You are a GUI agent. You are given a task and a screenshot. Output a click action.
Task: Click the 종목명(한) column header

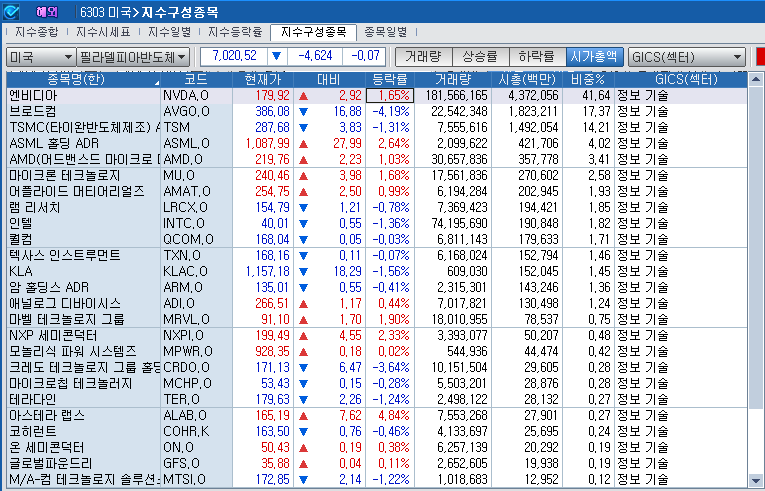(x=83, y=80)
